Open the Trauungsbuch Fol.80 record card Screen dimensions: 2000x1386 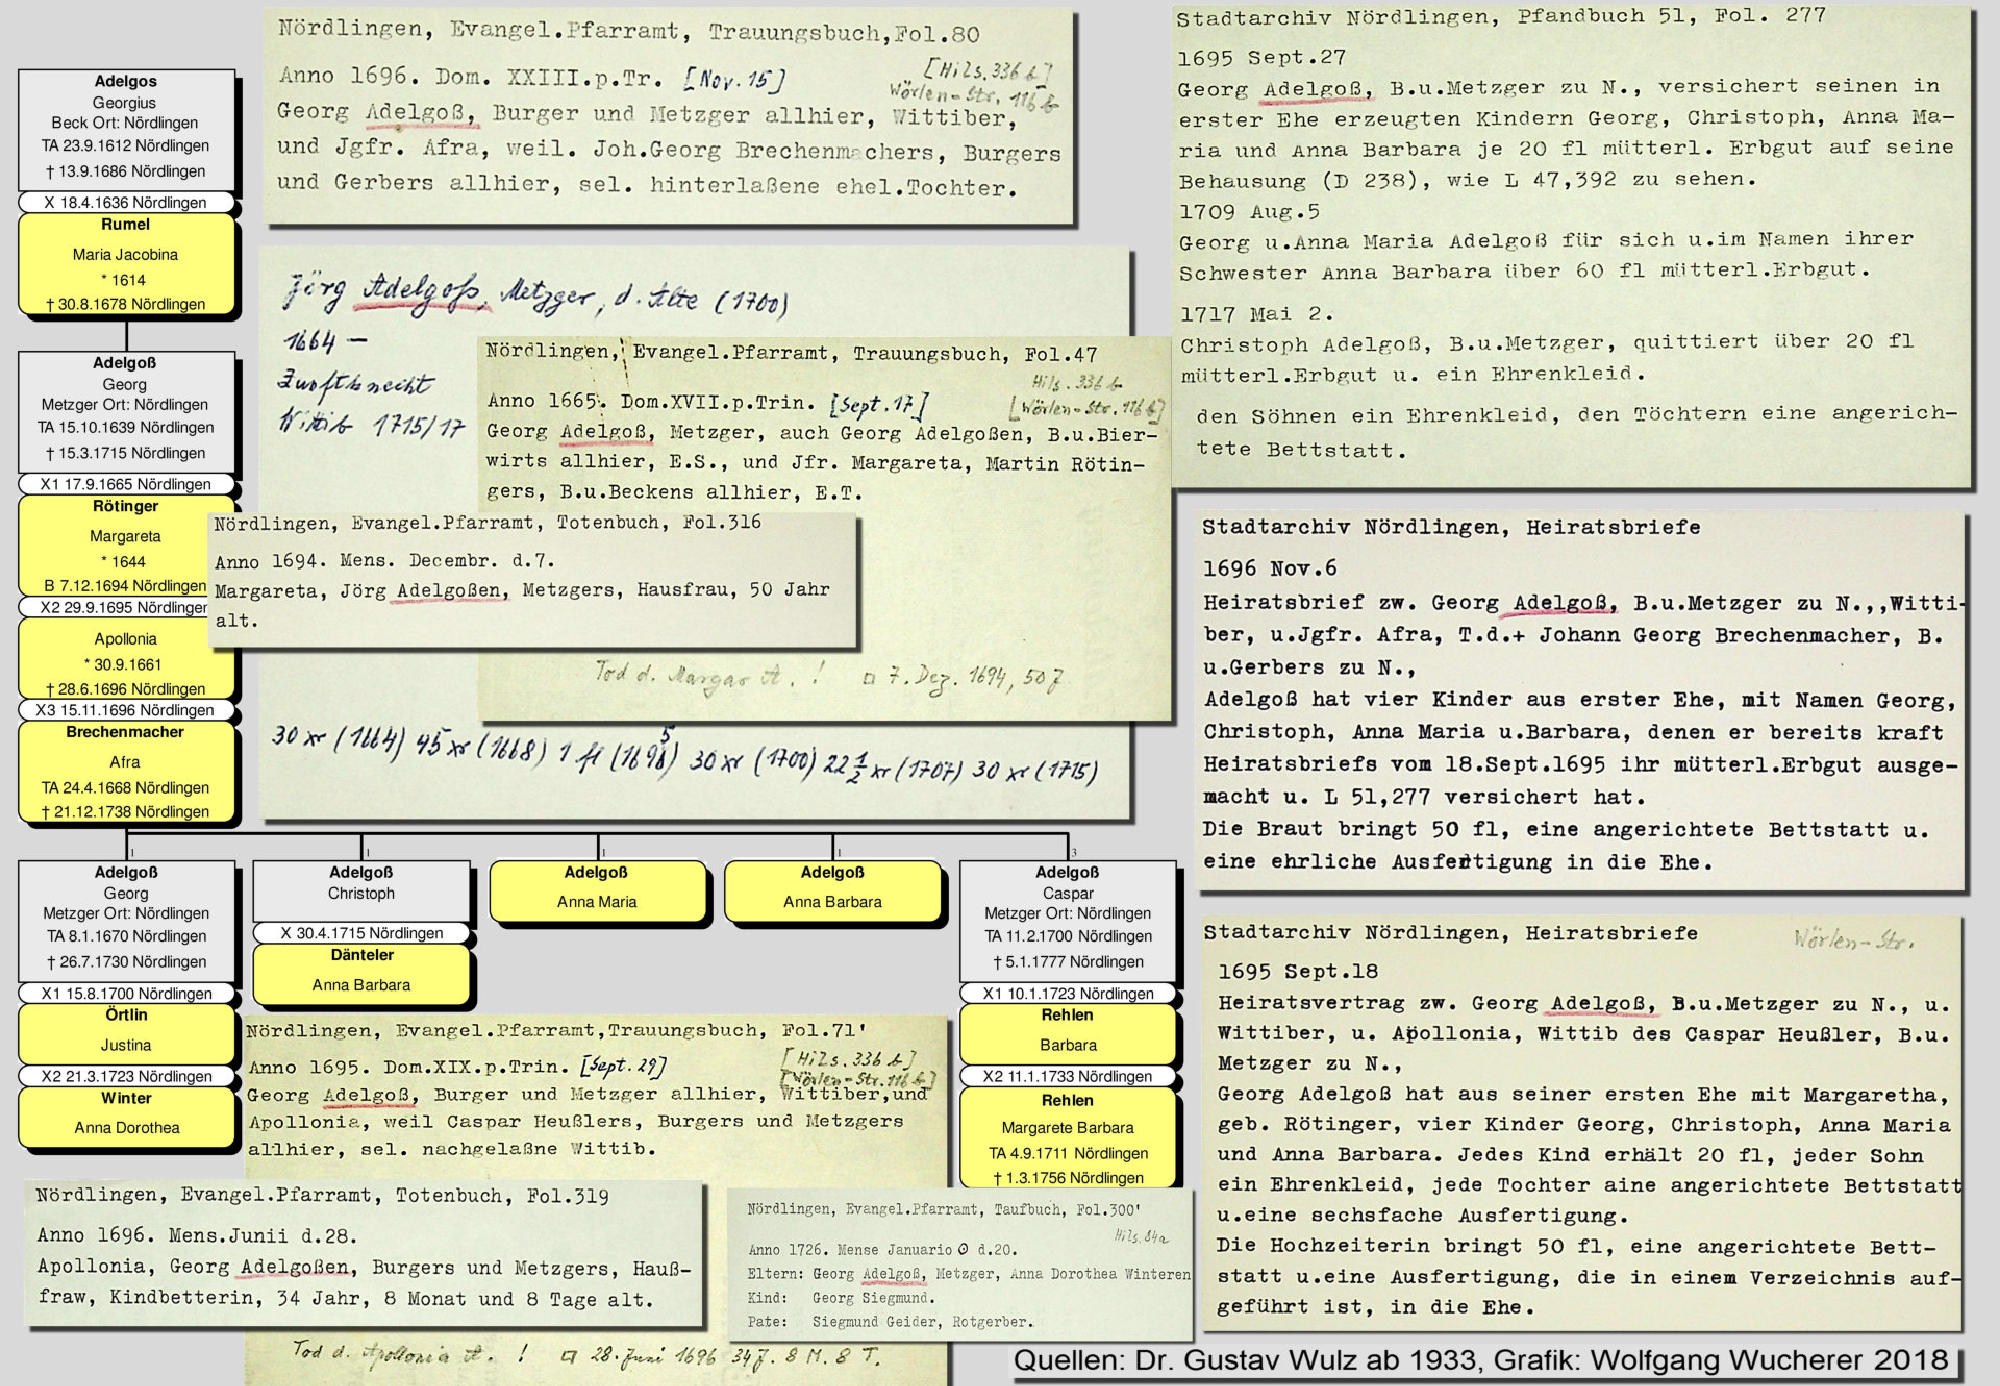click(x=668, y=115)
